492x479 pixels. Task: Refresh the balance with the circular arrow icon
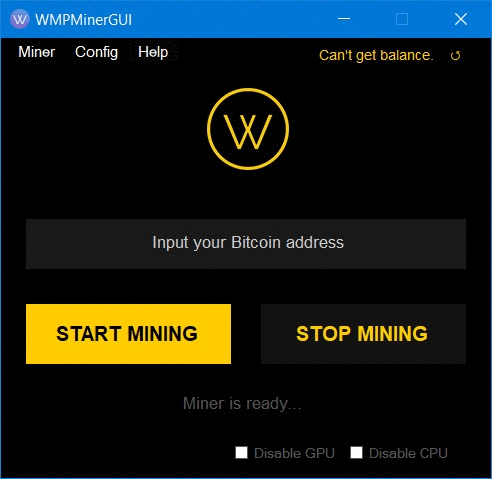455,55
